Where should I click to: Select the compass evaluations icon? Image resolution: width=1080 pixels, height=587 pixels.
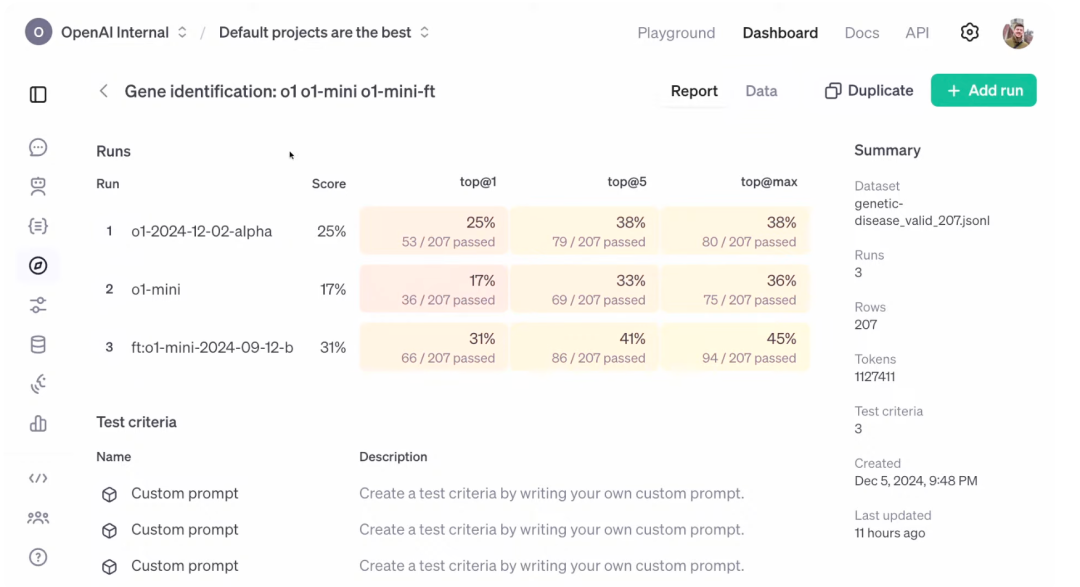pos(38,266)
